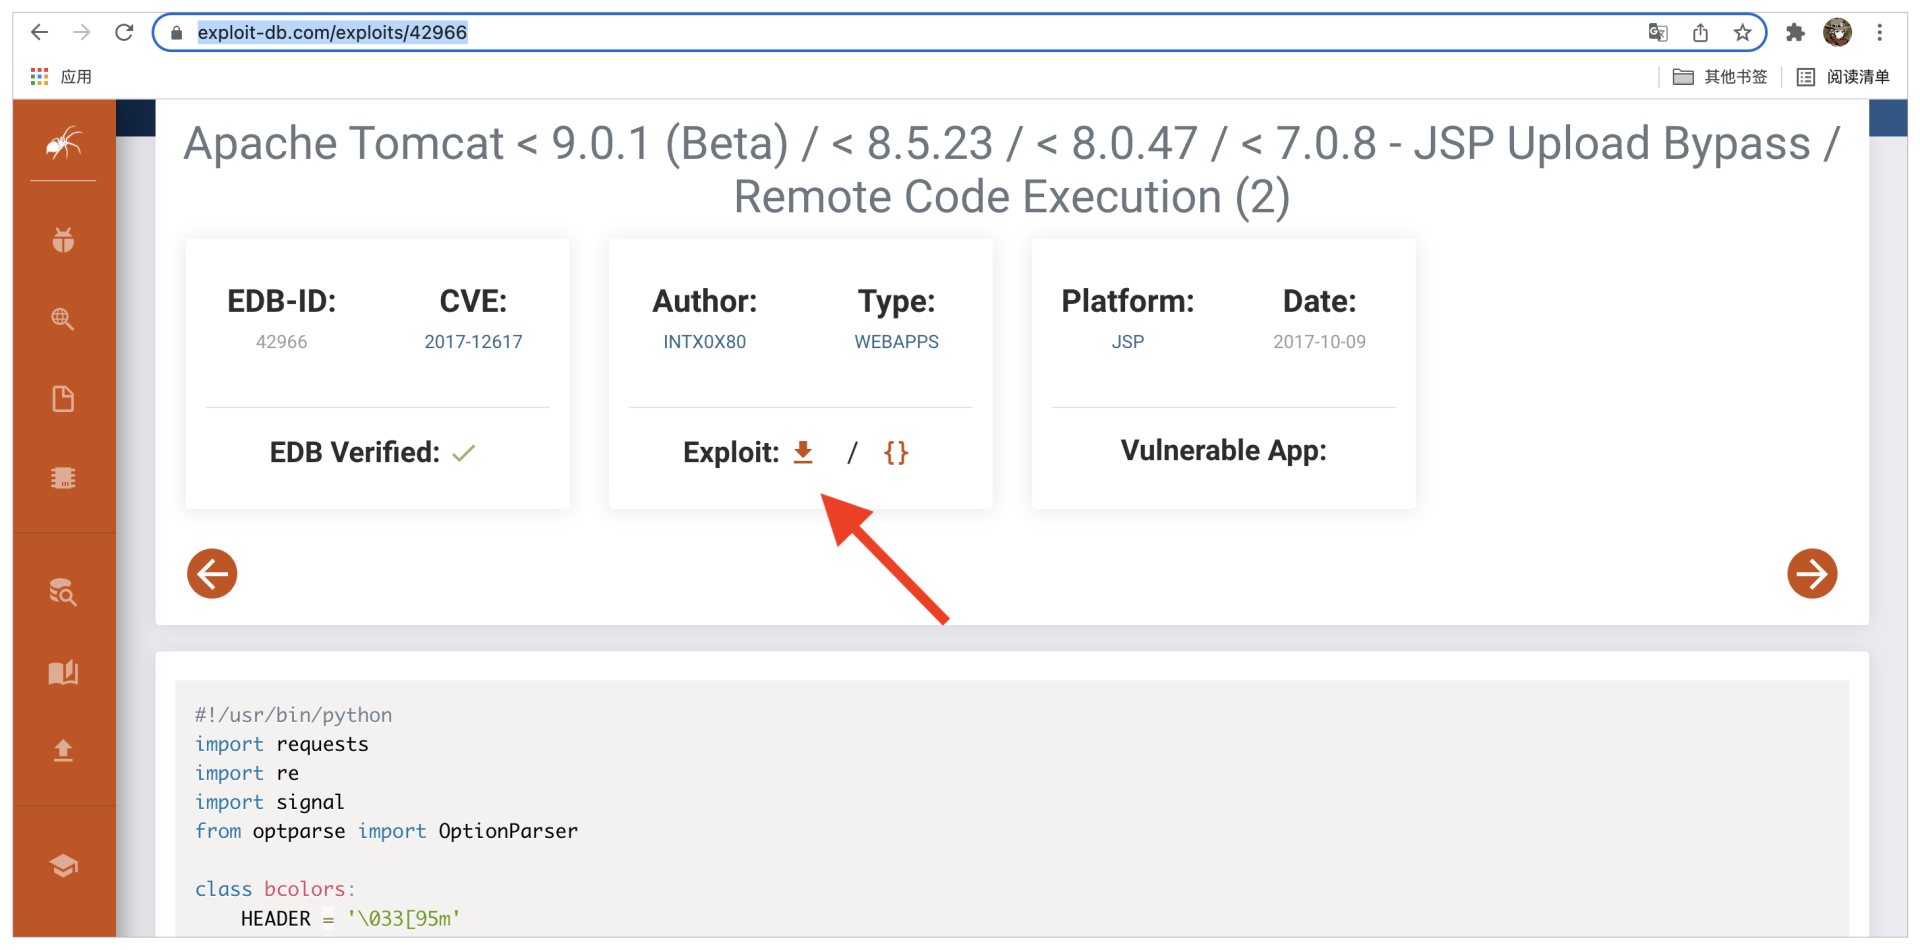Open the 其他书签 bookmarks folder
This screenshot has width=1920, height=950.
pyautogui.click(x=1721, y=77)
